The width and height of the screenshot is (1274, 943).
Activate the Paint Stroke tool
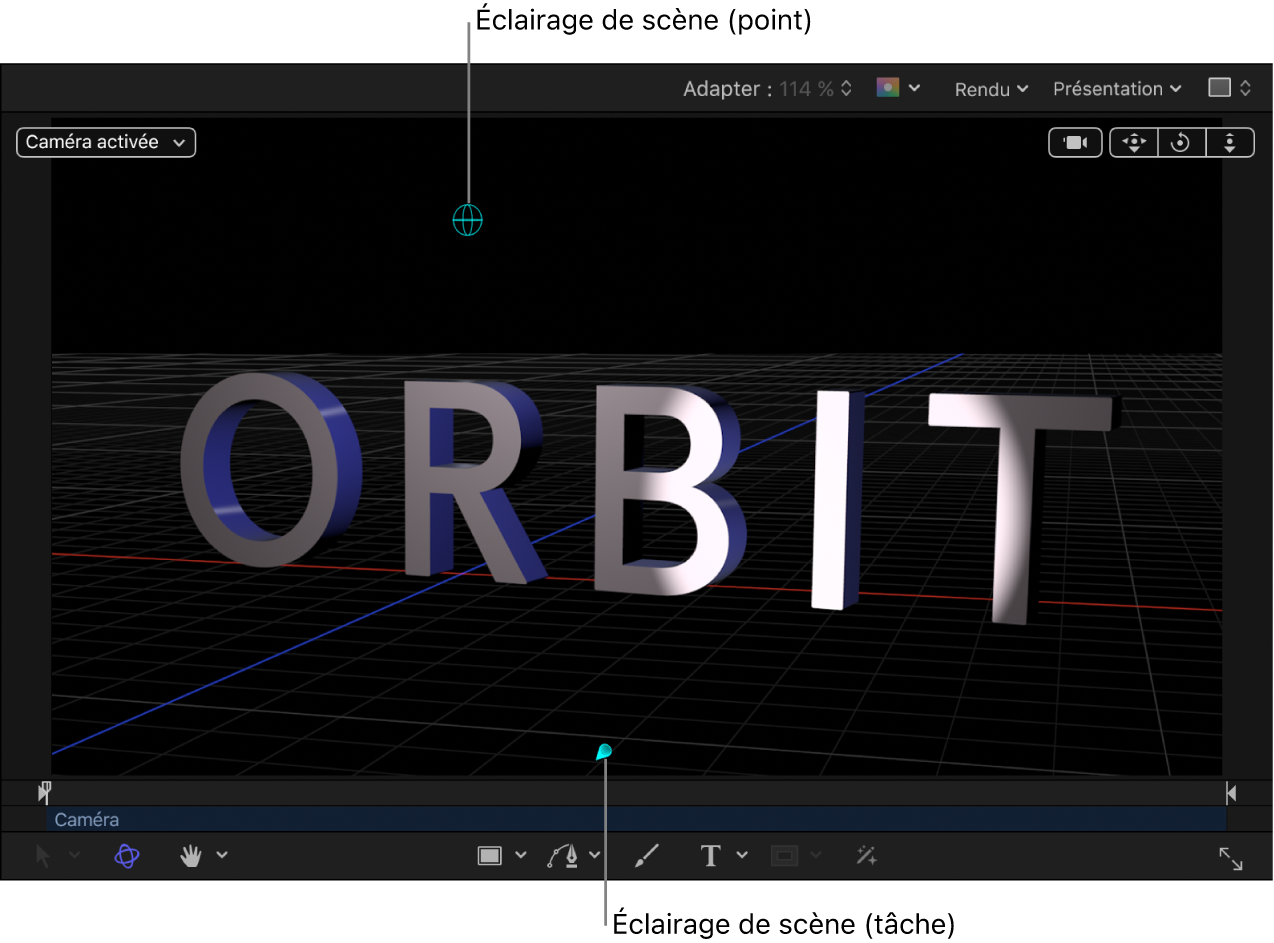point(646,855)
